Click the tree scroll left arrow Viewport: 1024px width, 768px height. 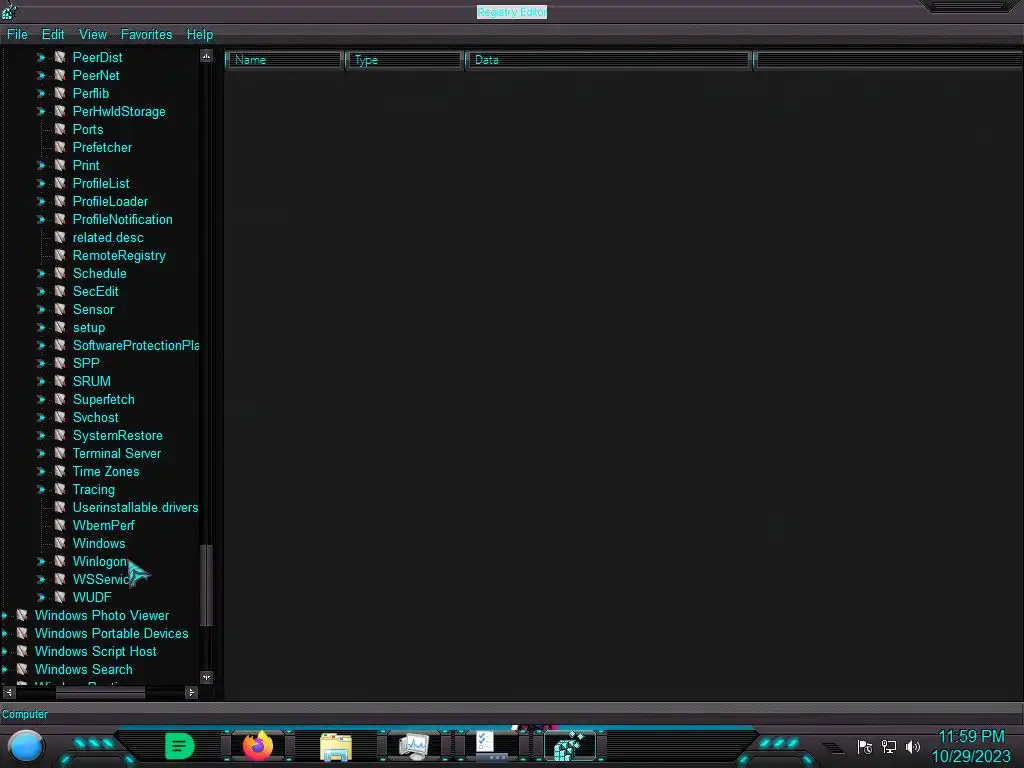point(8,692)
